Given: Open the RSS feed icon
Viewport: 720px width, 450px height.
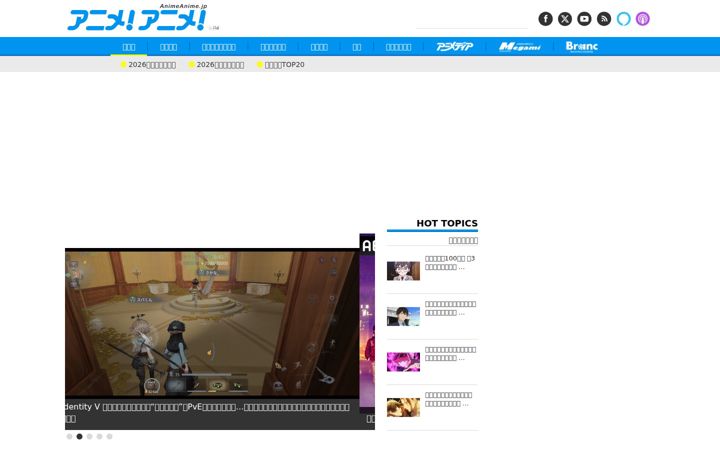Looking at the screenshot, I should click(604, 19).
